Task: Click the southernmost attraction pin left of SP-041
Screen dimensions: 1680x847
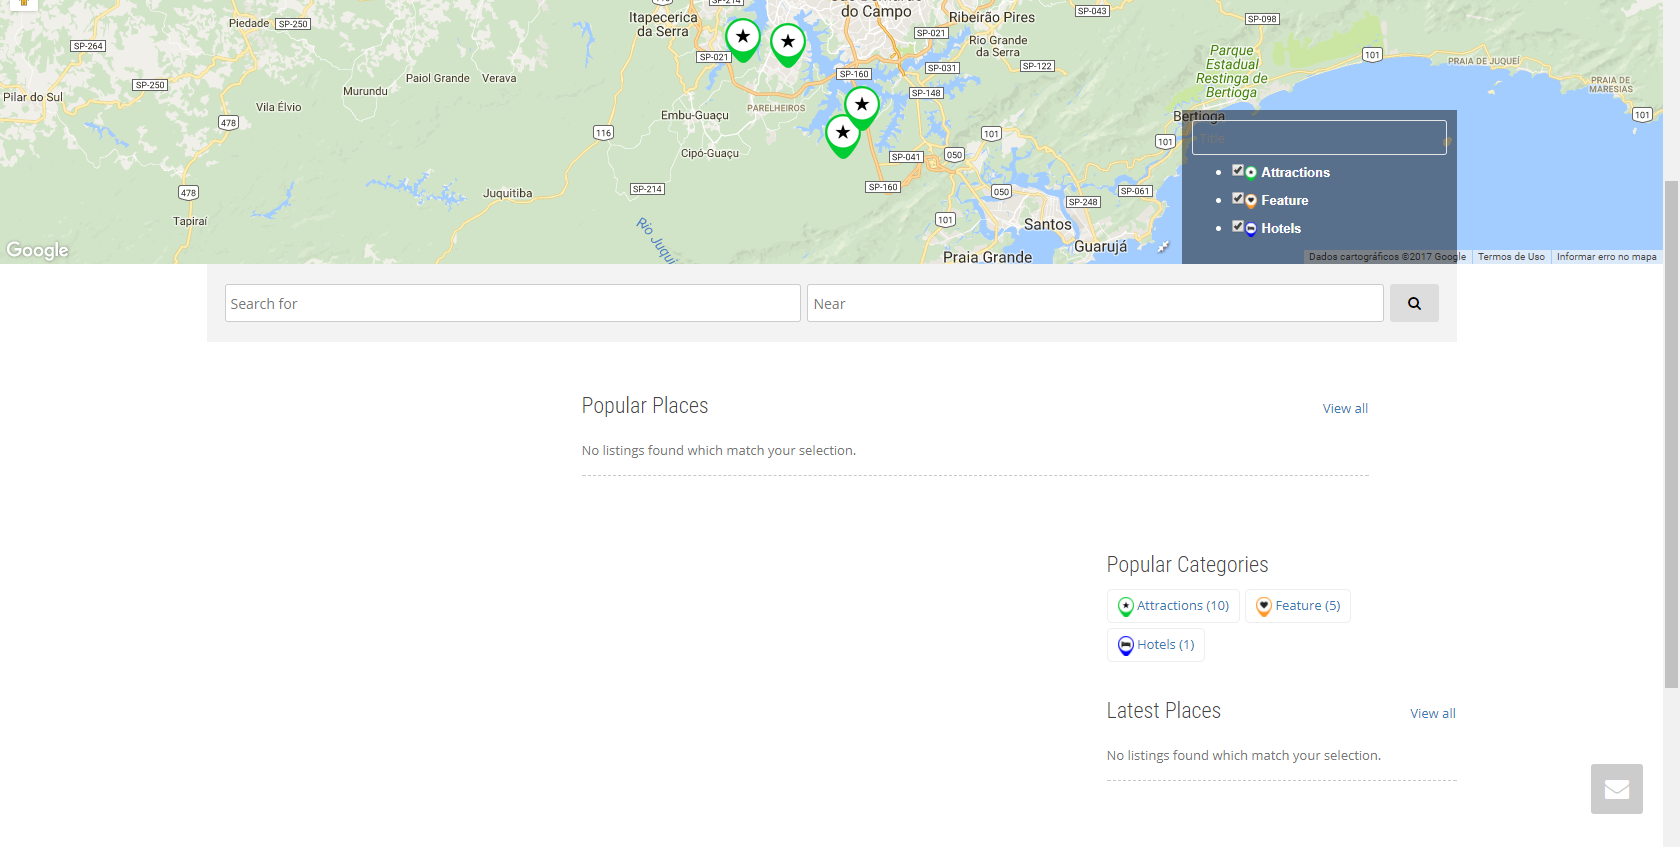Action: (x=843, y=136)
